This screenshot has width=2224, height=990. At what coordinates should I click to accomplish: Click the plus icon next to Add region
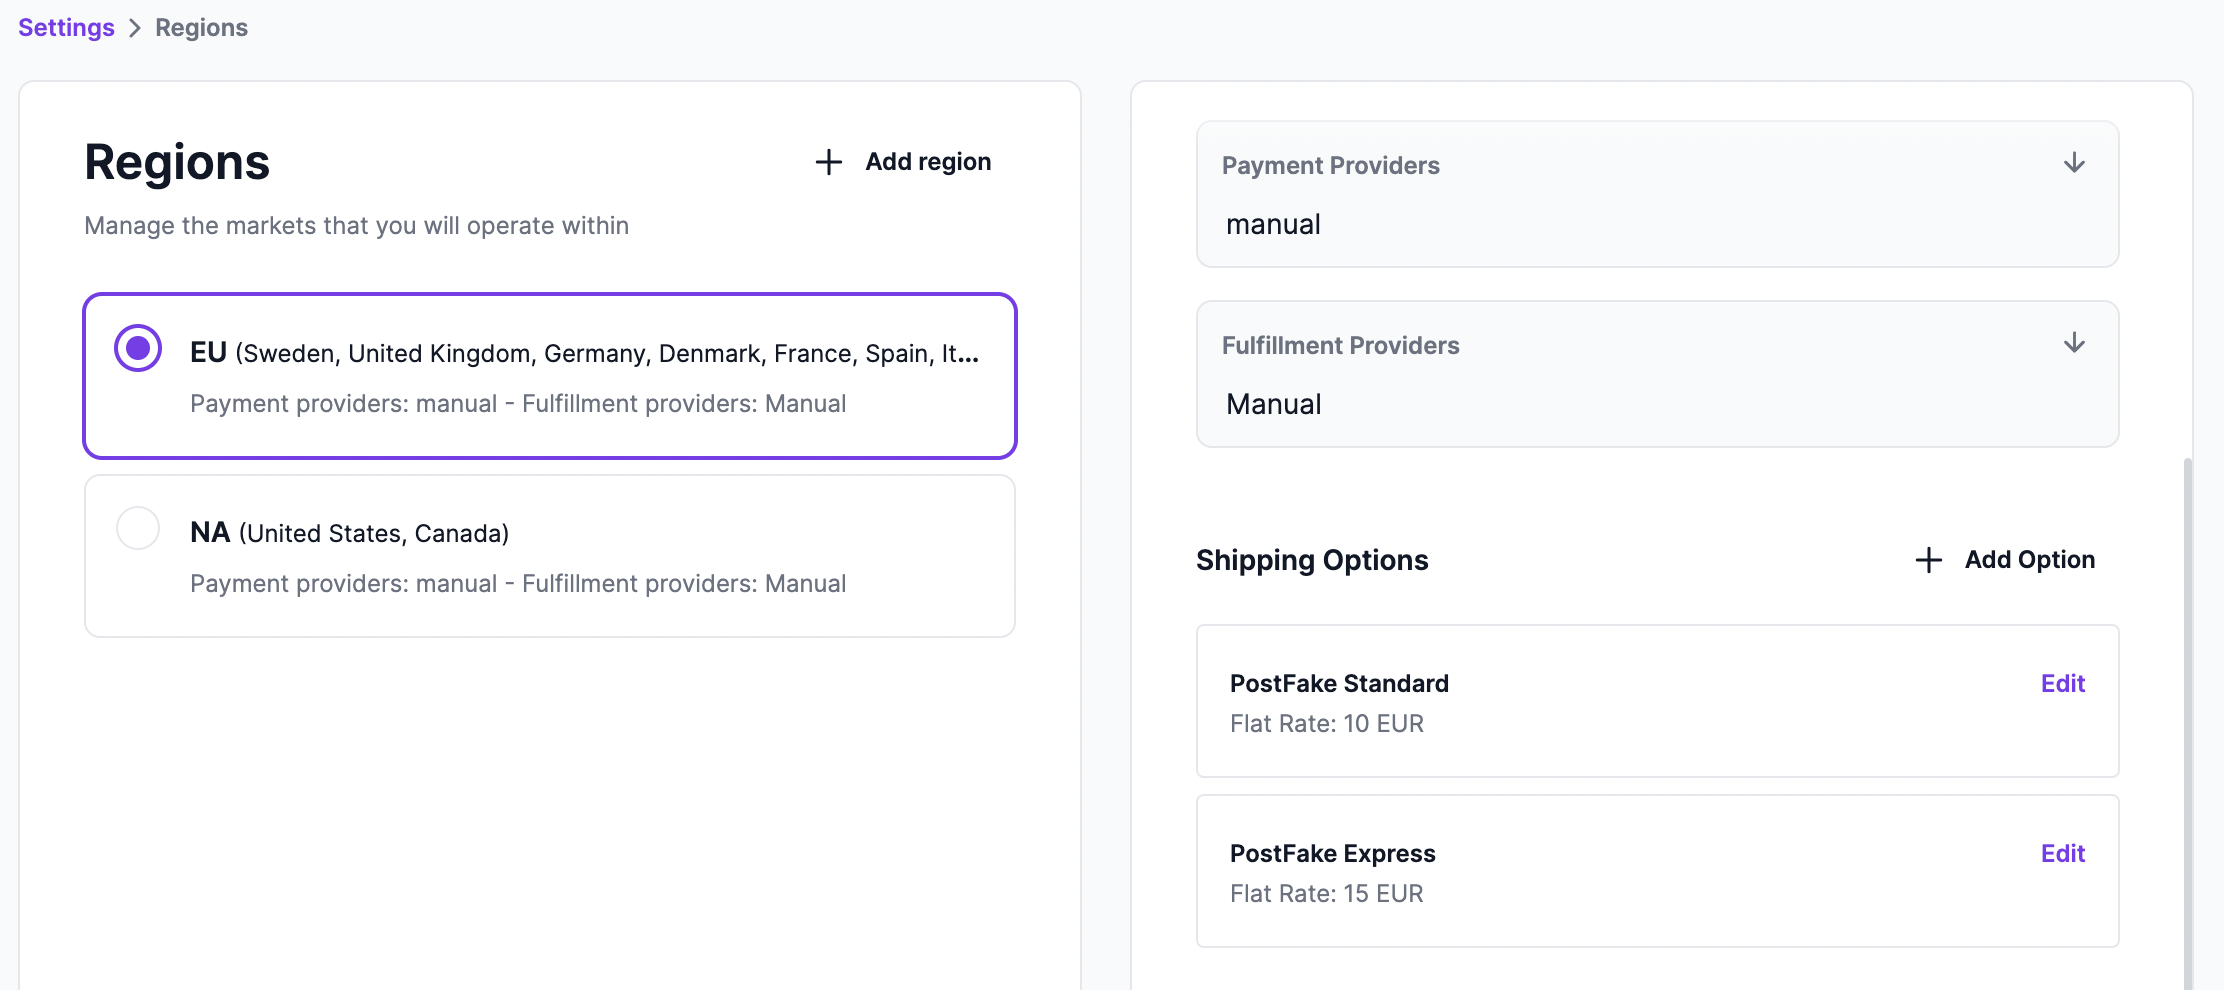click(x=829, y=162)
